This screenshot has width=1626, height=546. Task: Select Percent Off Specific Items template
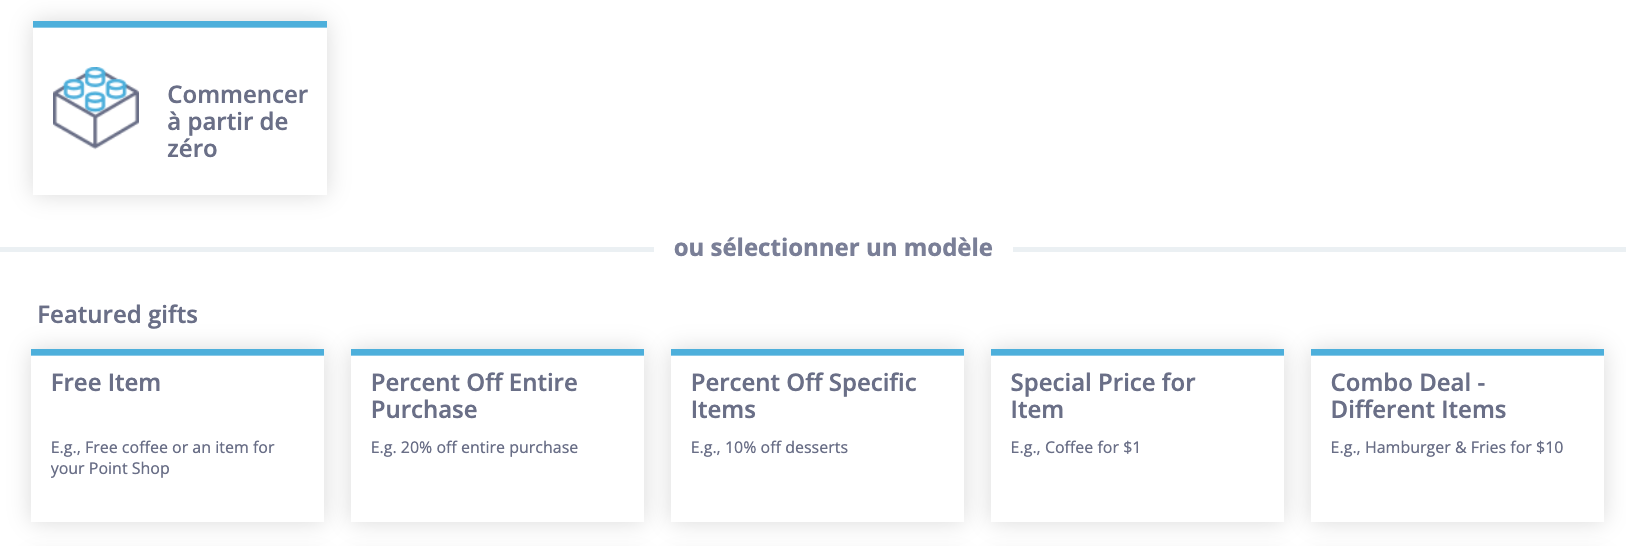803,396
